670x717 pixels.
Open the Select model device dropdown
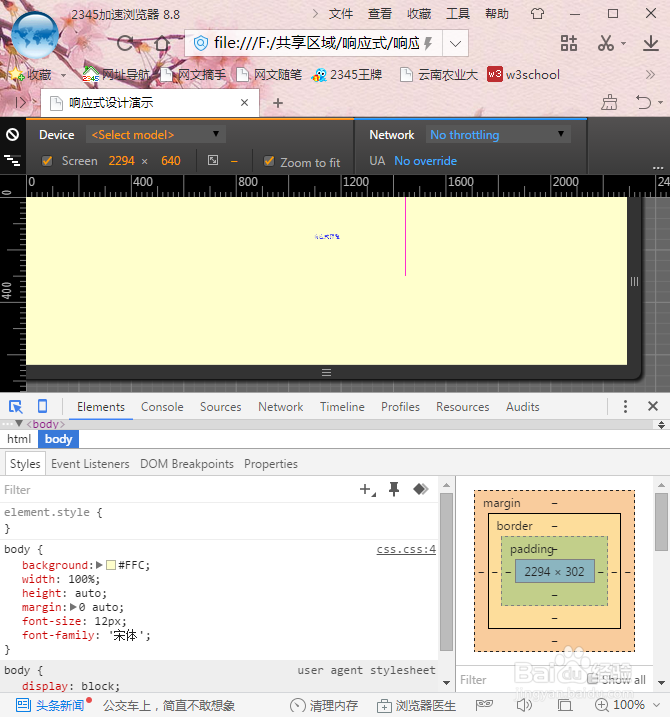click(x=155, y=135)
